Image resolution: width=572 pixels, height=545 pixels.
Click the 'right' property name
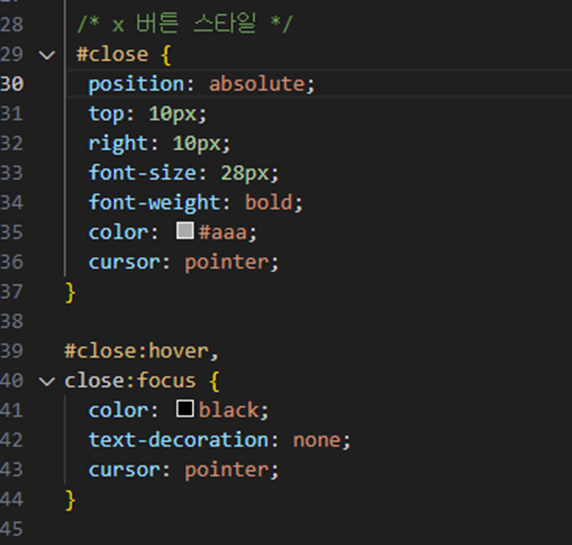(118, 143)
